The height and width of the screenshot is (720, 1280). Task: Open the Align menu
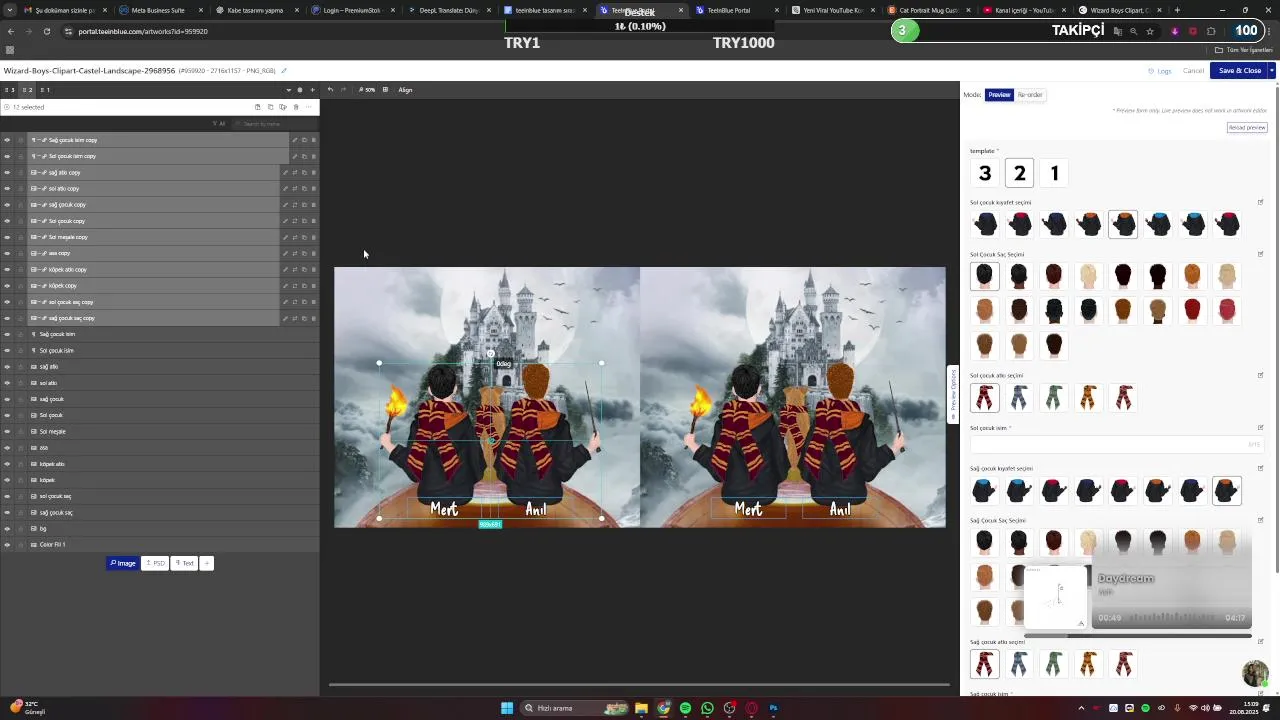[405, 90]
